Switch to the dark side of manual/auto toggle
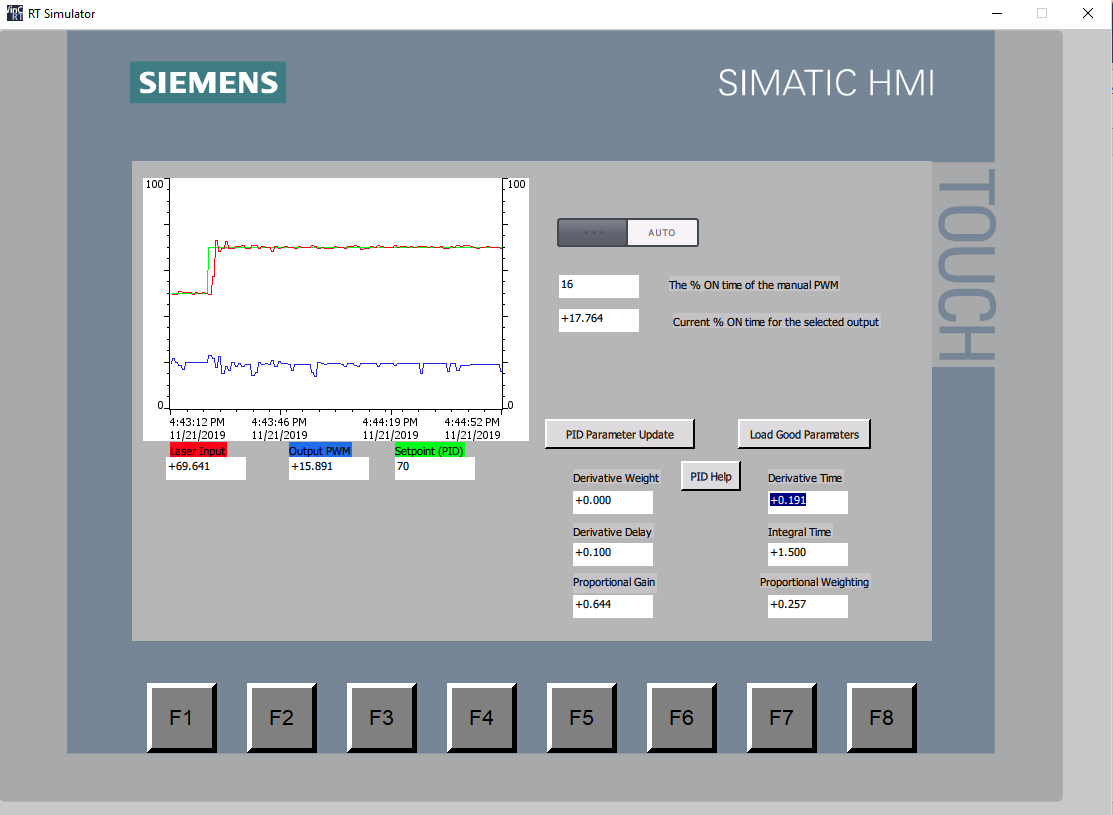1113x815 pixels. coord(593,232)
